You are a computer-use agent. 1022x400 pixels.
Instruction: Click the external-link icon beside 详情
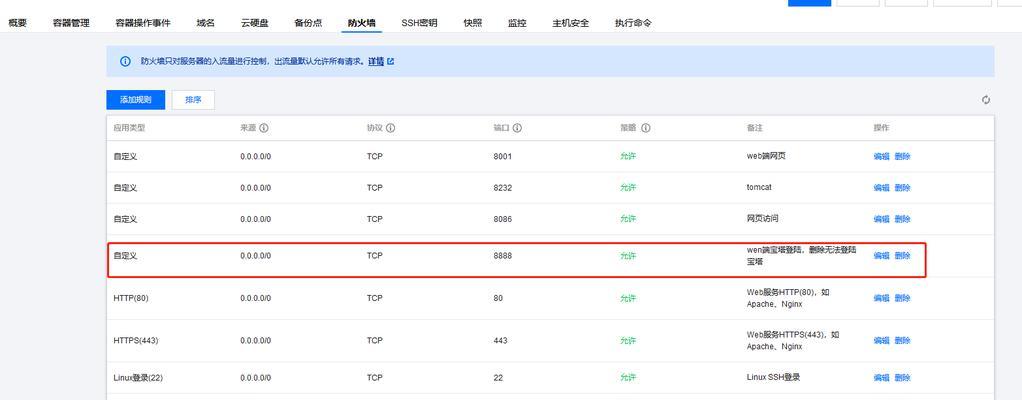tap(390, 61)
